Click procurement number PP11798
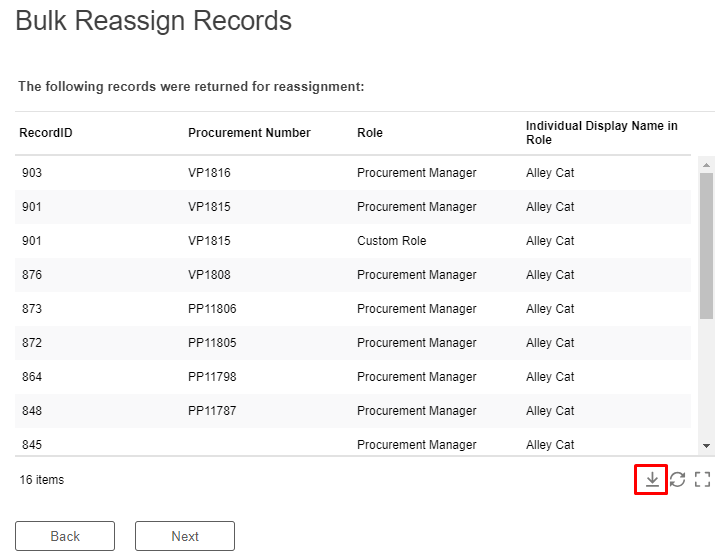This screenshot has width=725, height=555. (x=212, y=376)
